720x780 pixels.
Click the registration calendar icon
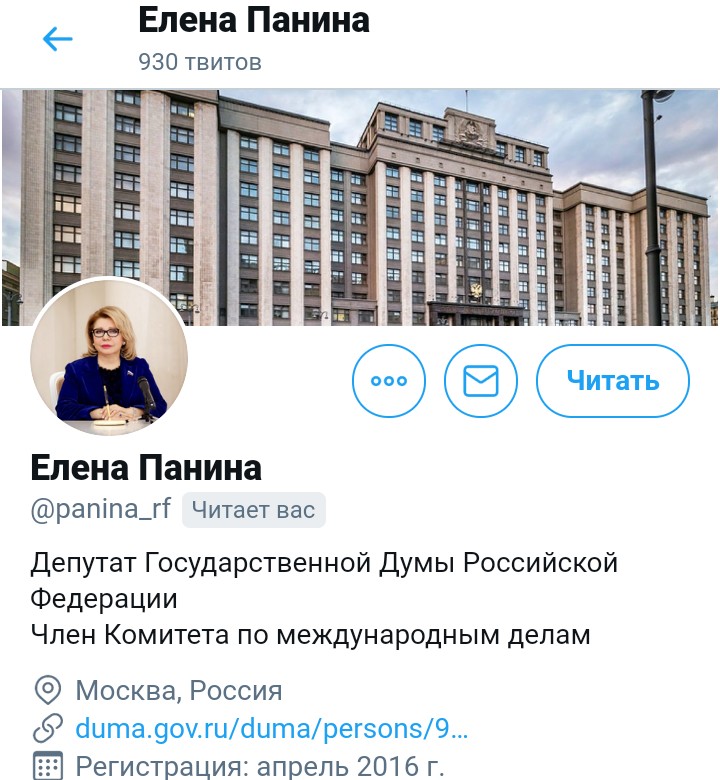click(48, 766)
